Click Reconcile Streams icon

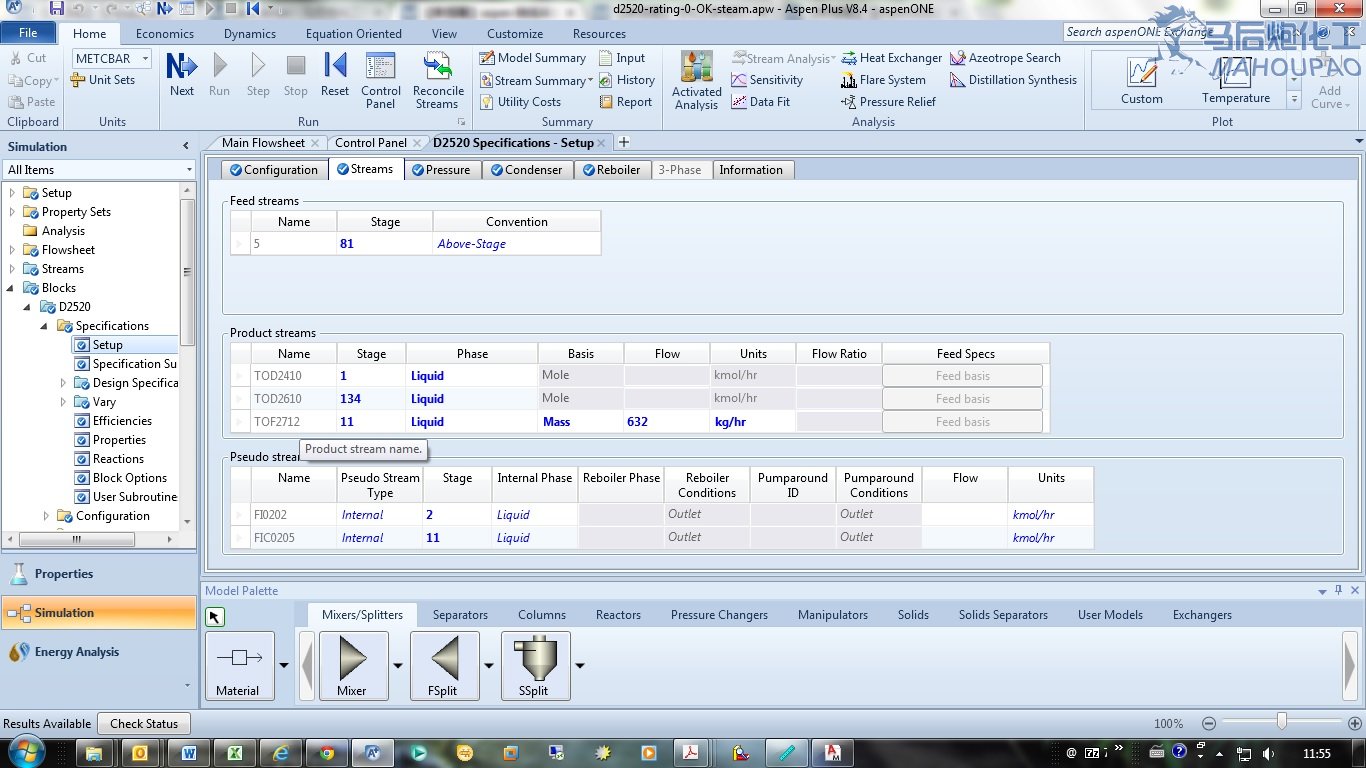click(437, 80)
